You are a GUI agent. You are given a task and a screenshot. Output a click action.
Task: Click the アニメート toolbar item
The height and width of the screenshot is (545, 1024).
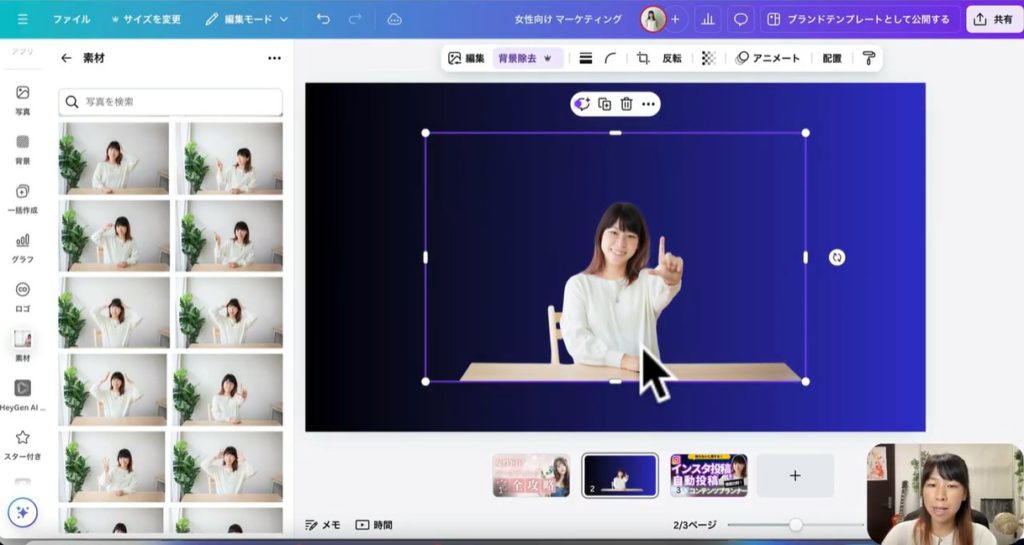(x=768, y=58)
